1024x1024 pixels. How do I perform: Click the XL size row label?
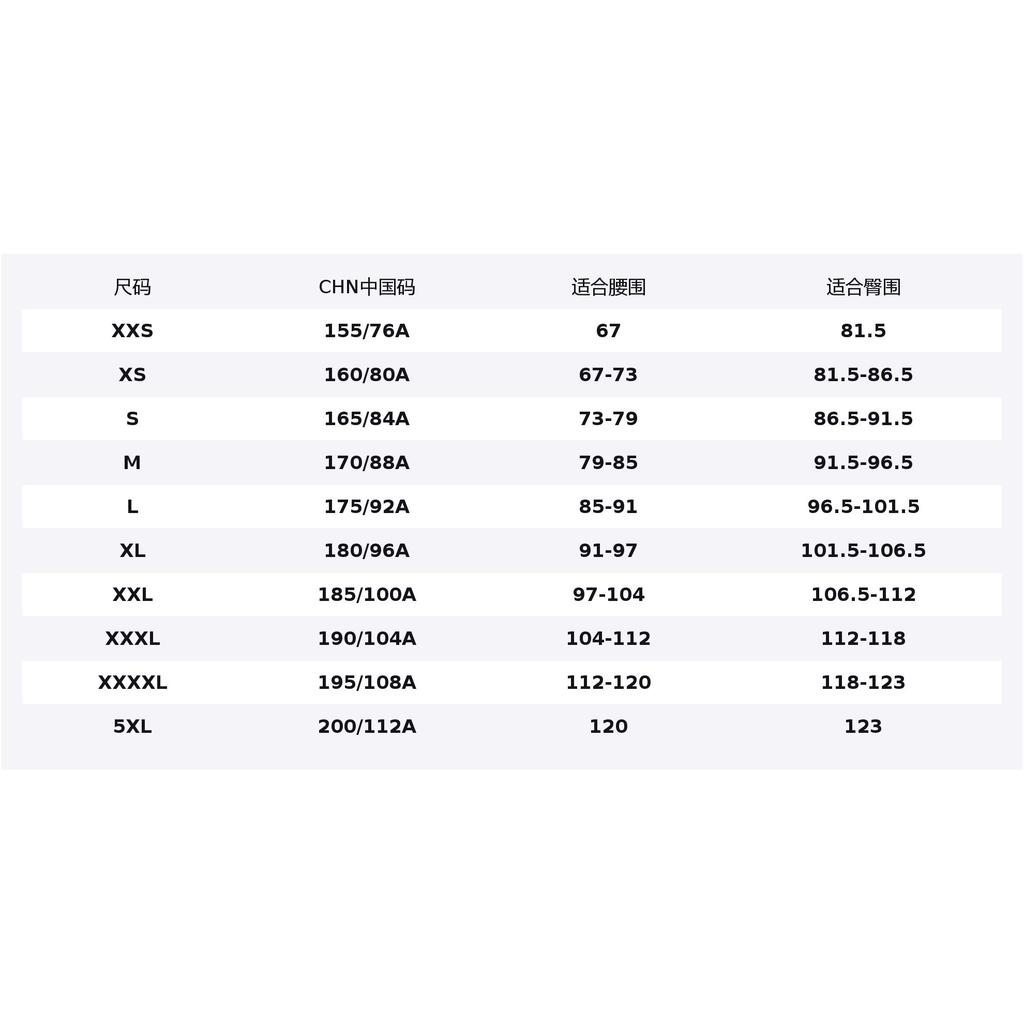tap(132, 551)
